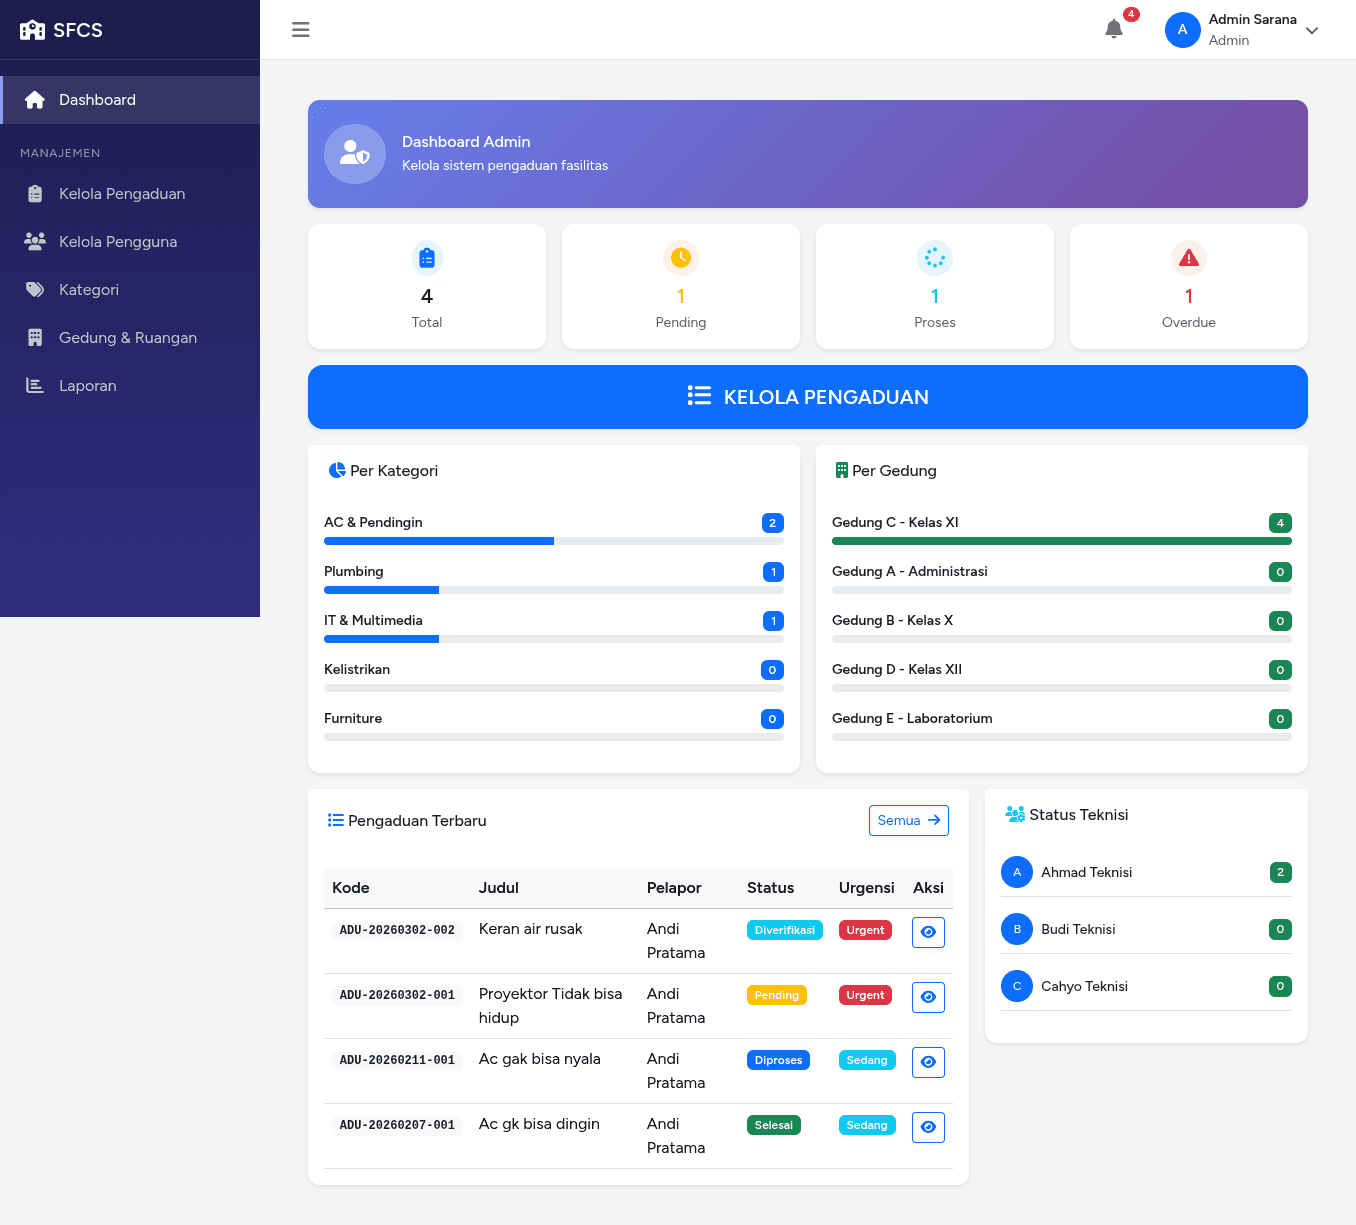Click the Proses spinner icon
This screenshot has width=1356, height=1225.
click(x=934, y=258)
